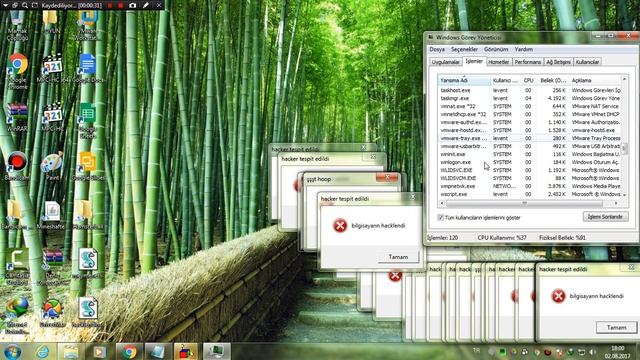Select the wininit.exe process row
This screenshot has width=640, height=360.
529,154
